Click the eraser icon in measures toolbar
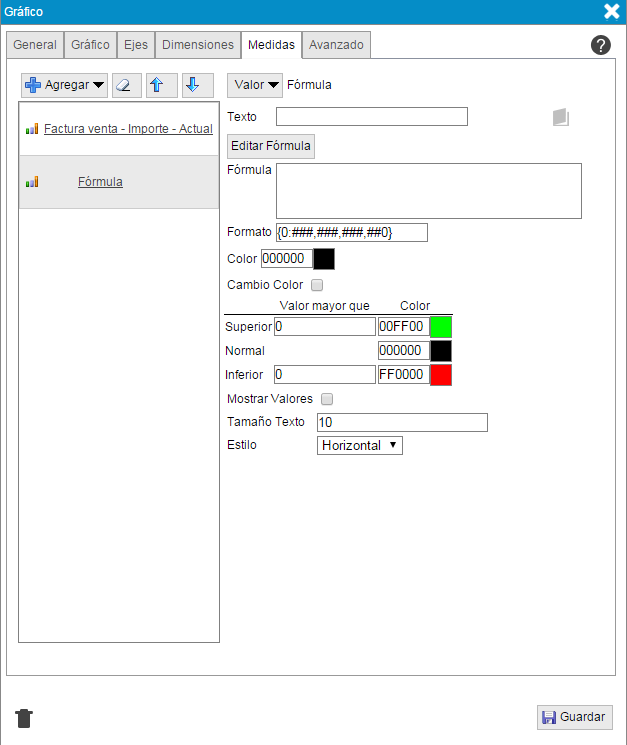 coord(126,85)
